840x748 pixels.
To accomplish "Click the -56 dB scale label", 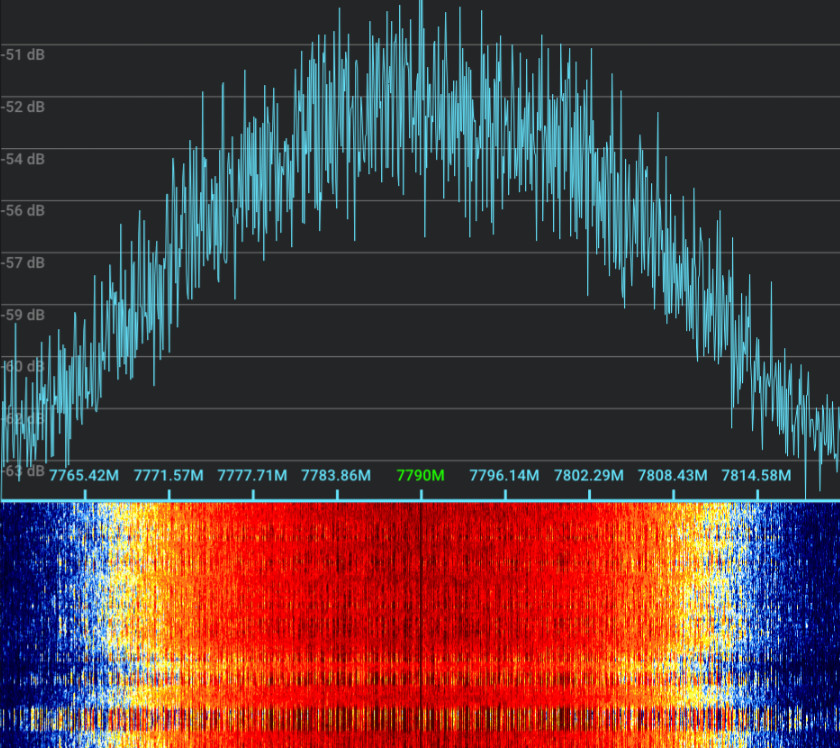I will pyautogui.click(x=23, y=211).
